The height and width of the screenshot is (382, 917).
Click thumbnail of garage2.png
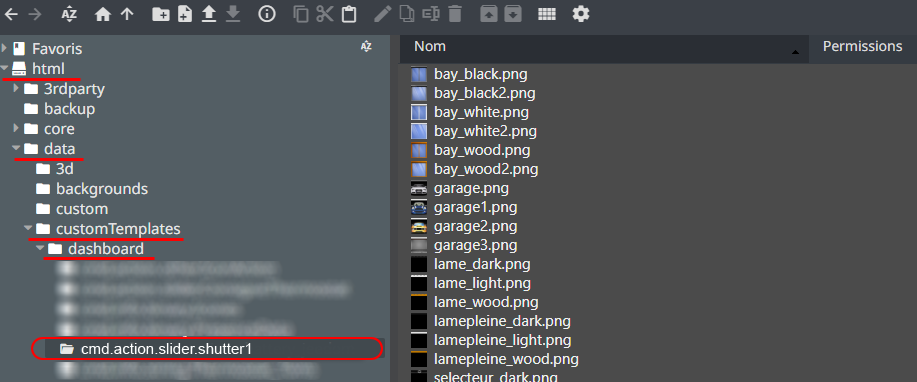click(419, 226)
